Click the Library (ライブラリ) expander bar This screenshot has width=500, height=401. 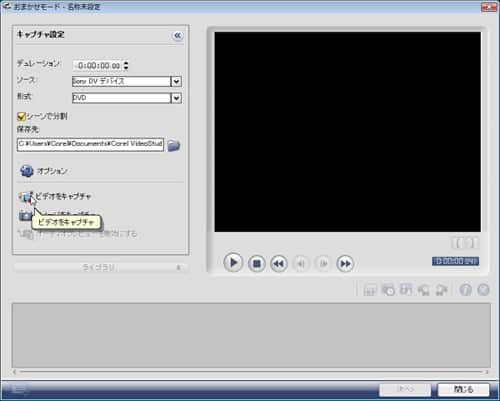click(101, 267)
